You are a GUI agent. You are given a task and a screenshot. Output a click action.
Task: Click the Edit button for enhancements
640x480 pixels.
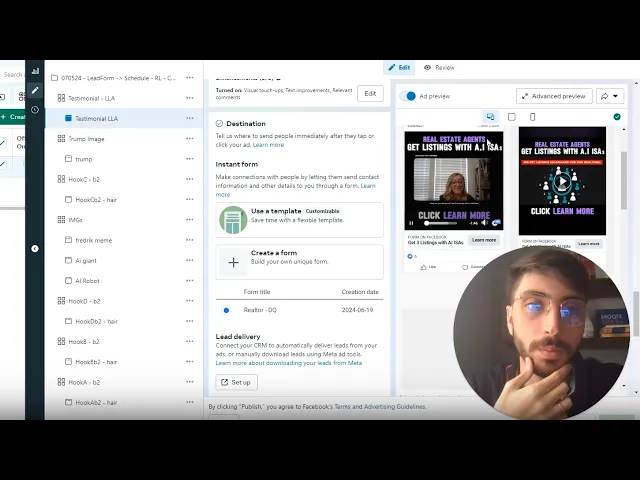pos(370,93)
